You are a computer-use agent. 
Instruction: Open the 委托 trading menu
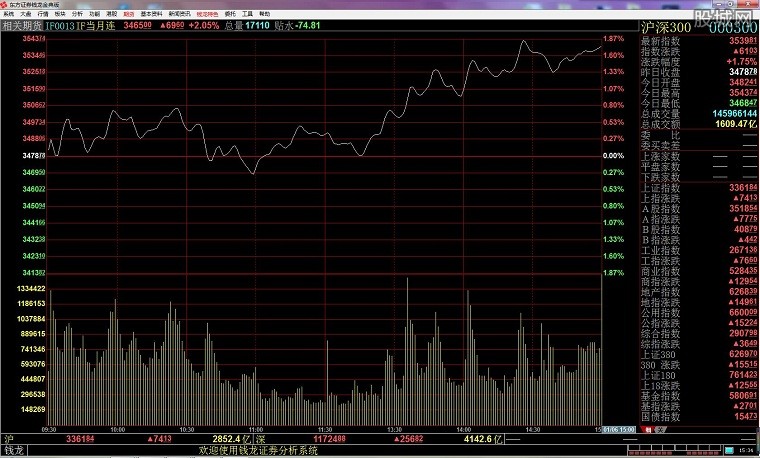[230, 14]
